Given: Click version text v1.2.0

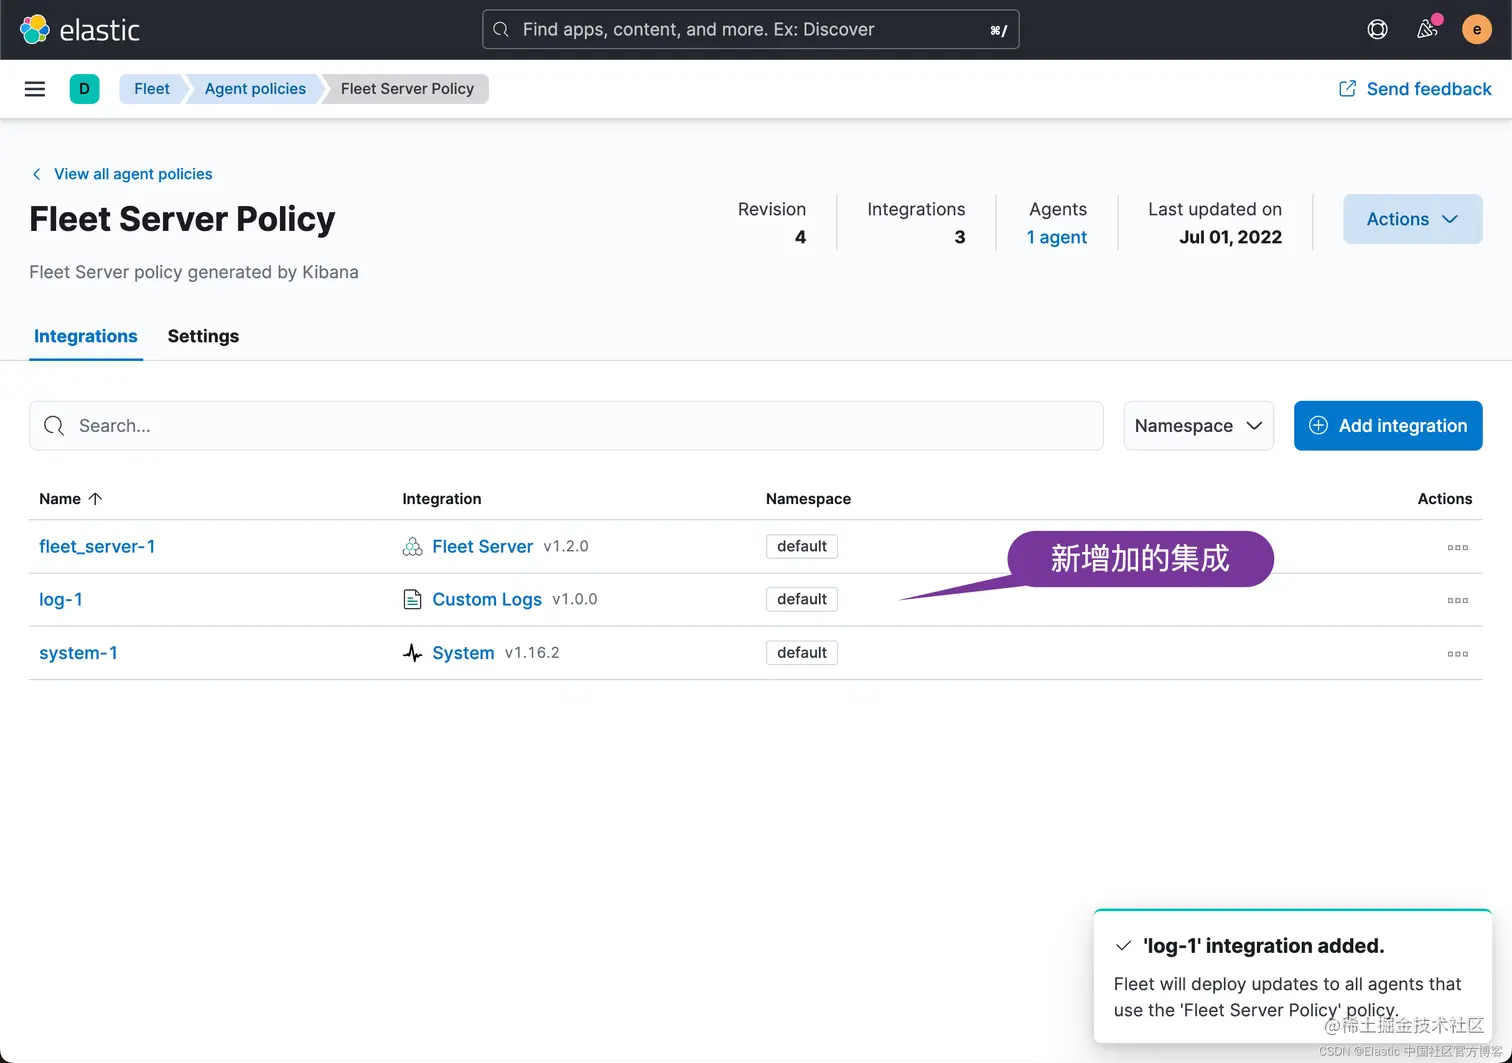Looking at the screenshot, I should [566, 547].
